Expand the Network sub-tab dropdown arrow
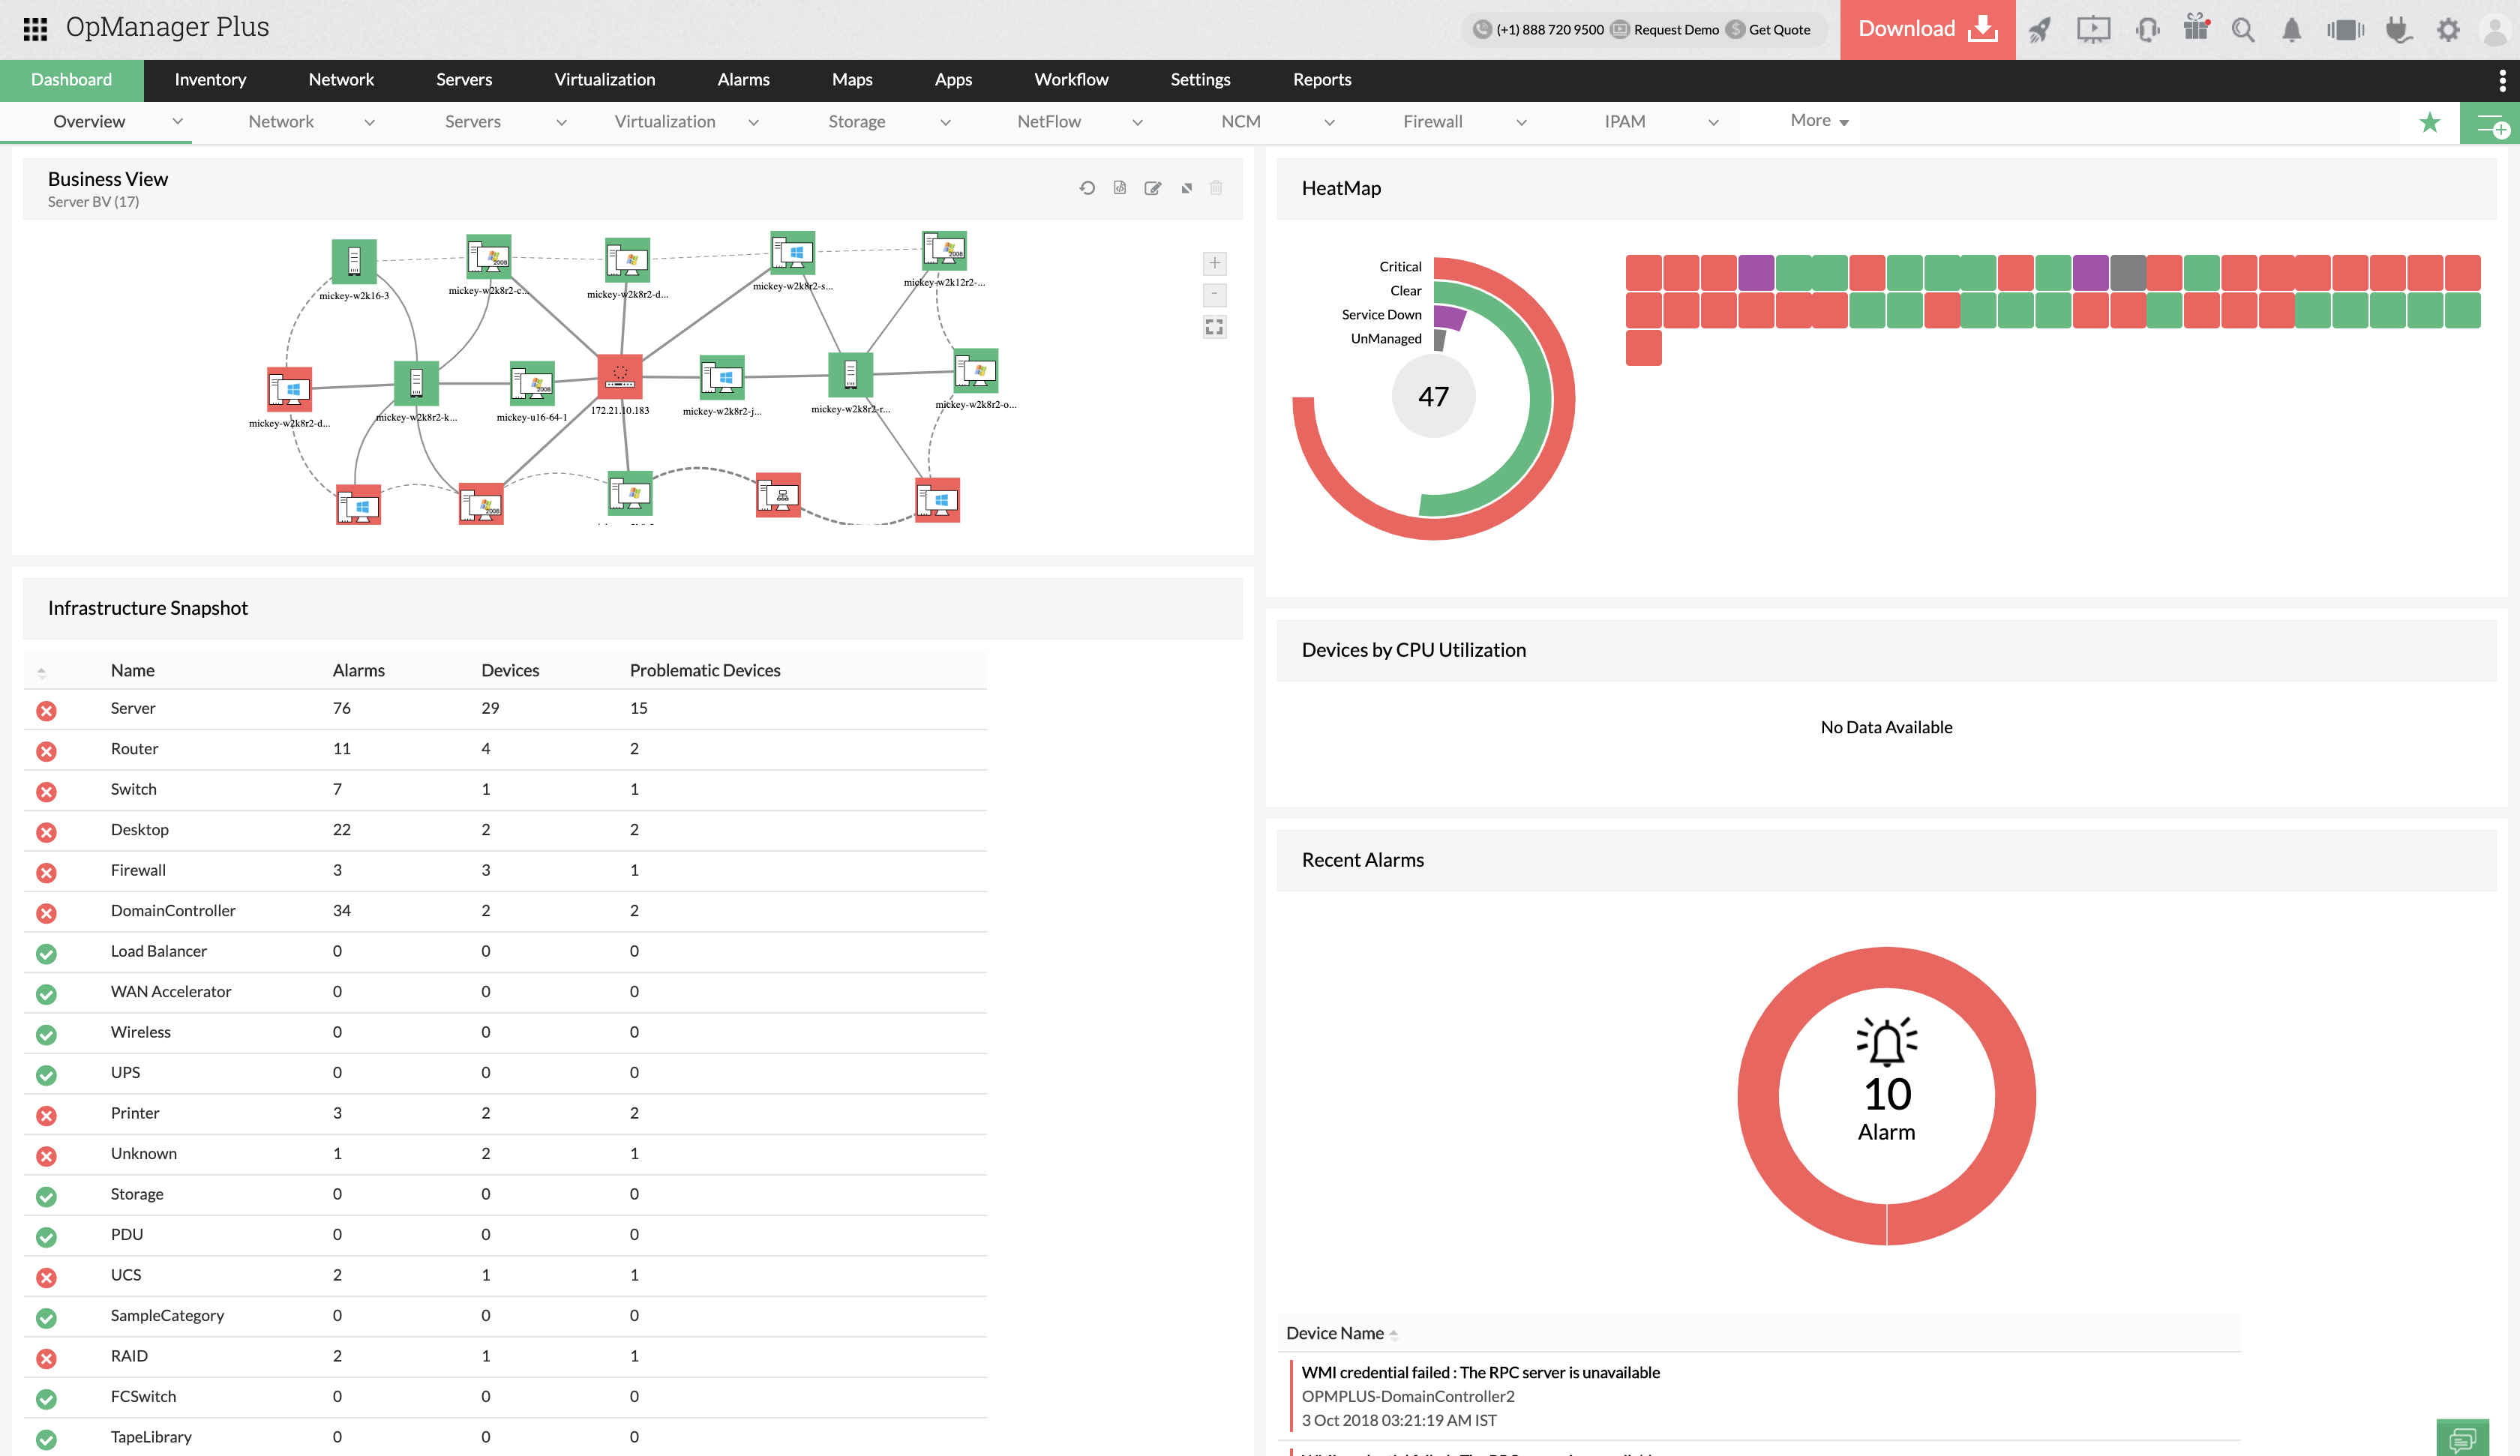This screenshot has height=1456, width=2520. click(369, 123)
